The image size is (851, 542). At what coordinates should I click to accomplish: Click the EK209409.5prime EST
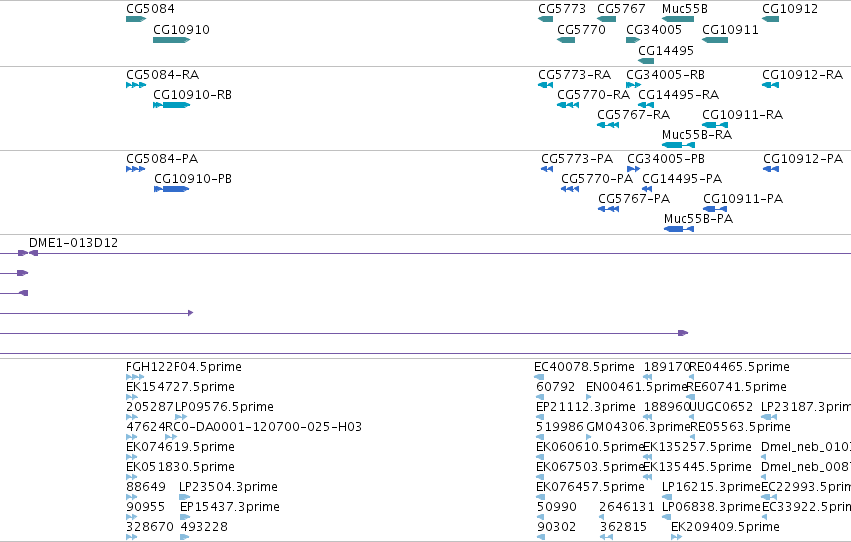click(x=677, y=537)
